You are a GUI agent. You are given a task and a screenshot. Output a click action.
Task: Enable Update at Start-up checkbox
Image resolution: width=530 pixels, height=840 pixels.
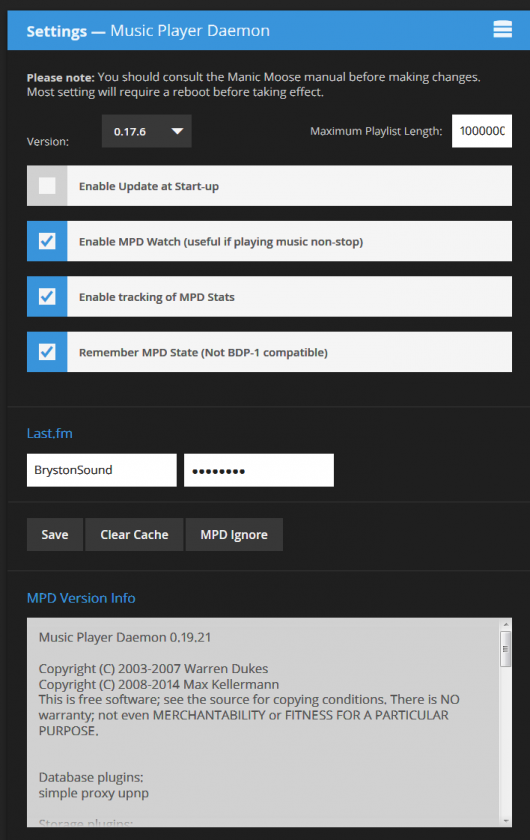(x=47, y=186)
